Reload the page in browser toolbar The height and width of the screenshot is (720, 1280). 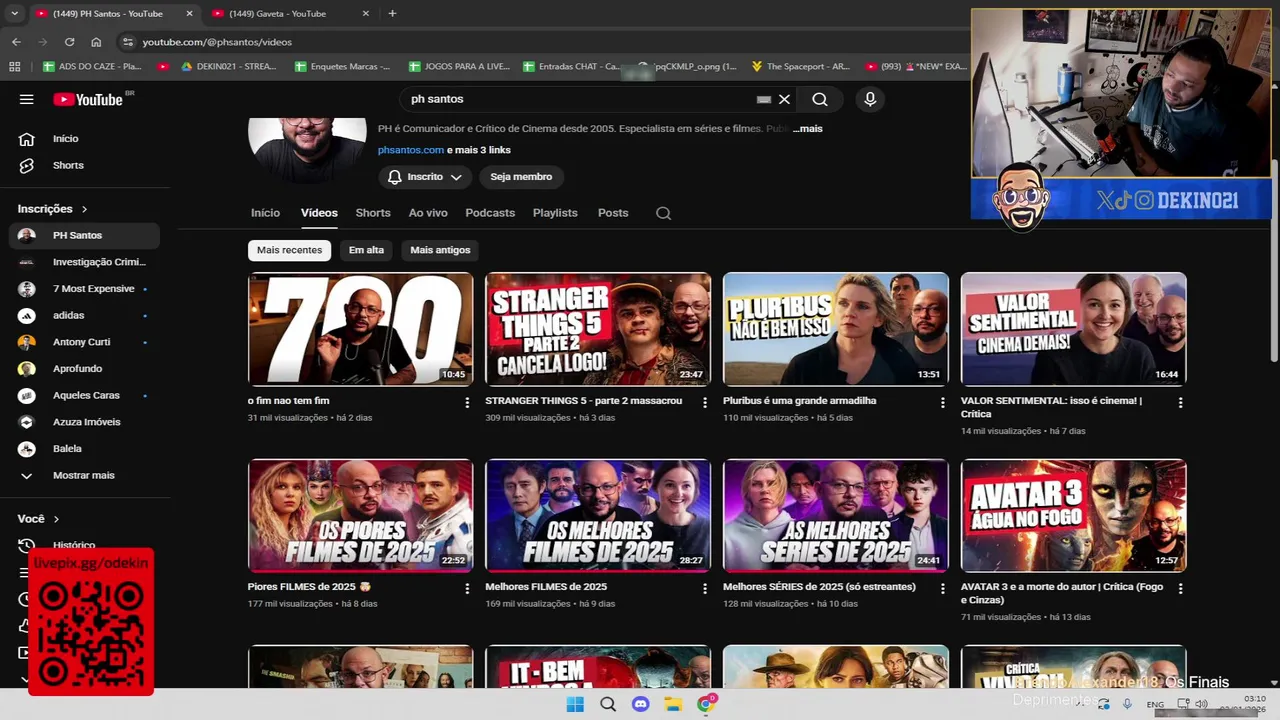69,42
